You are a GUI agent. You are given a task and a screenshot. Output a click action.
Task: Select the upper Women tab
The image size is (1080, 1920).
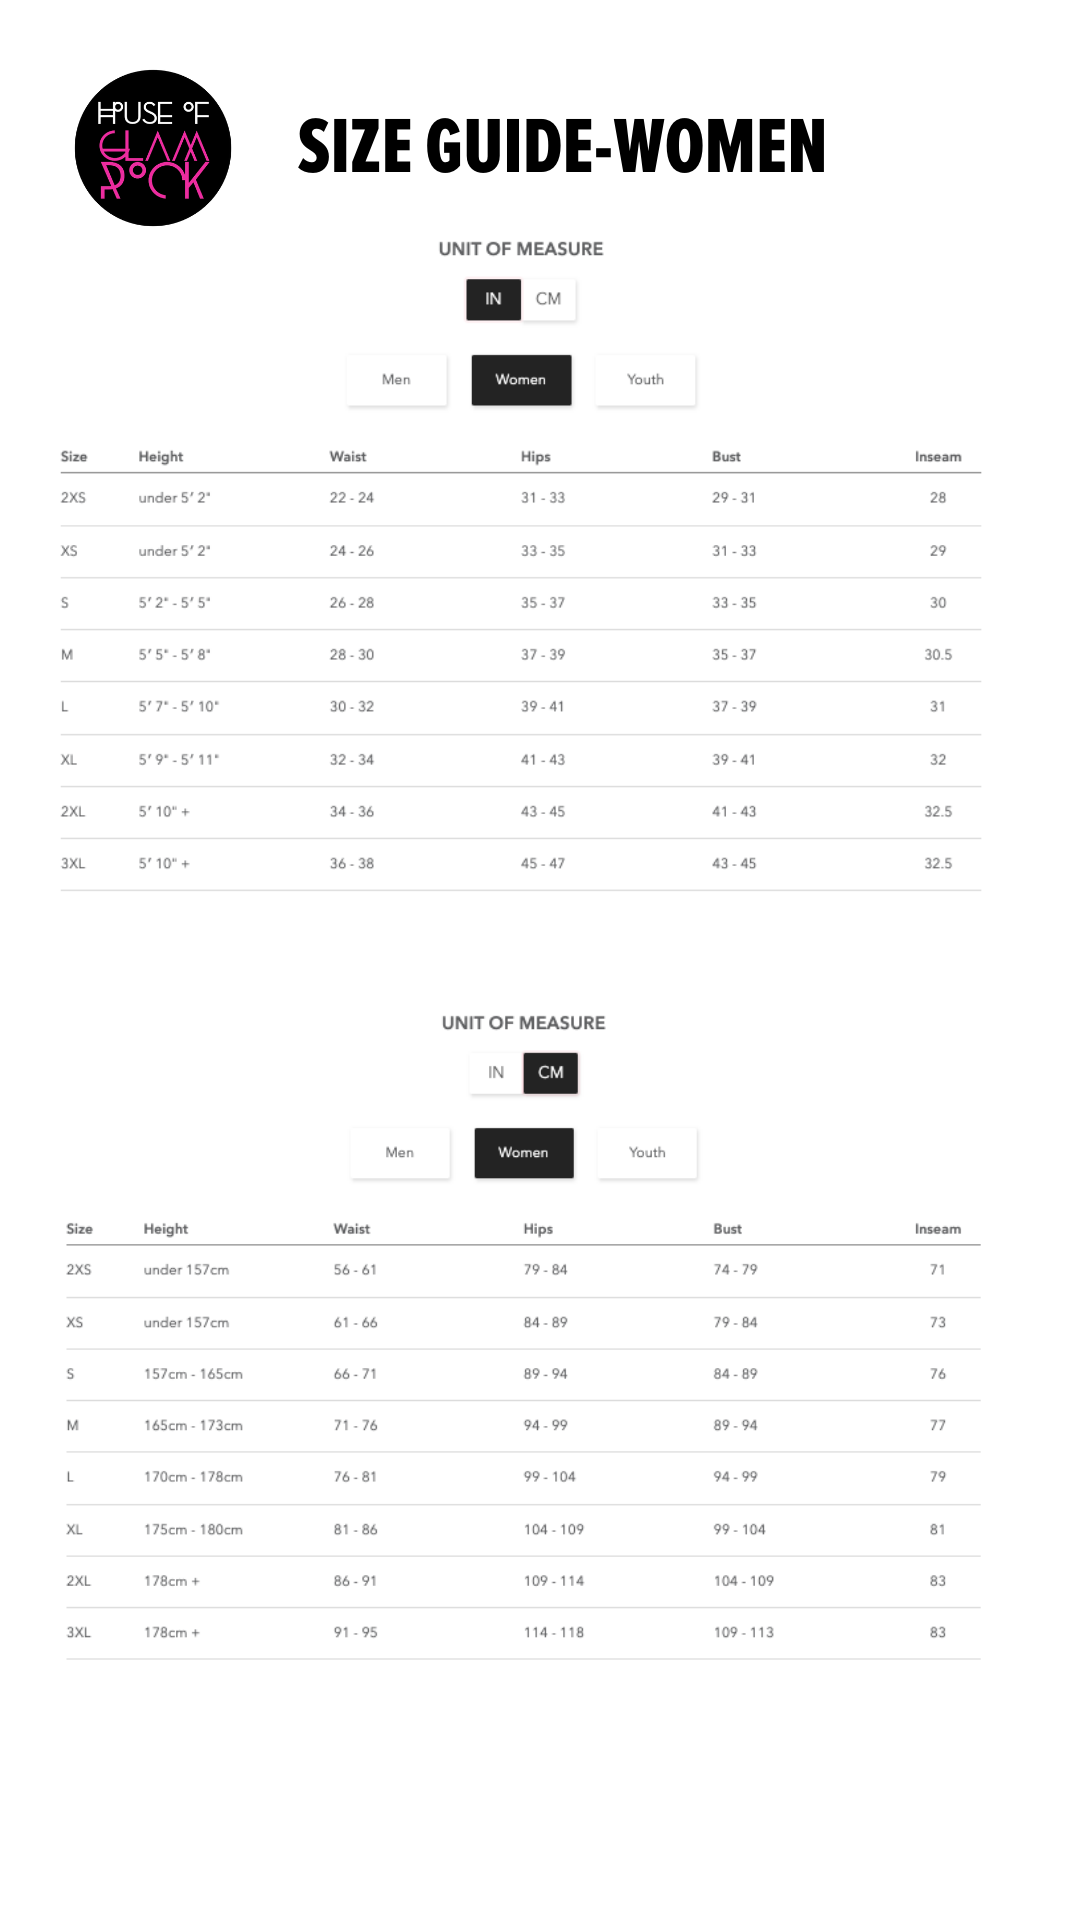click(x=521, y=380)
